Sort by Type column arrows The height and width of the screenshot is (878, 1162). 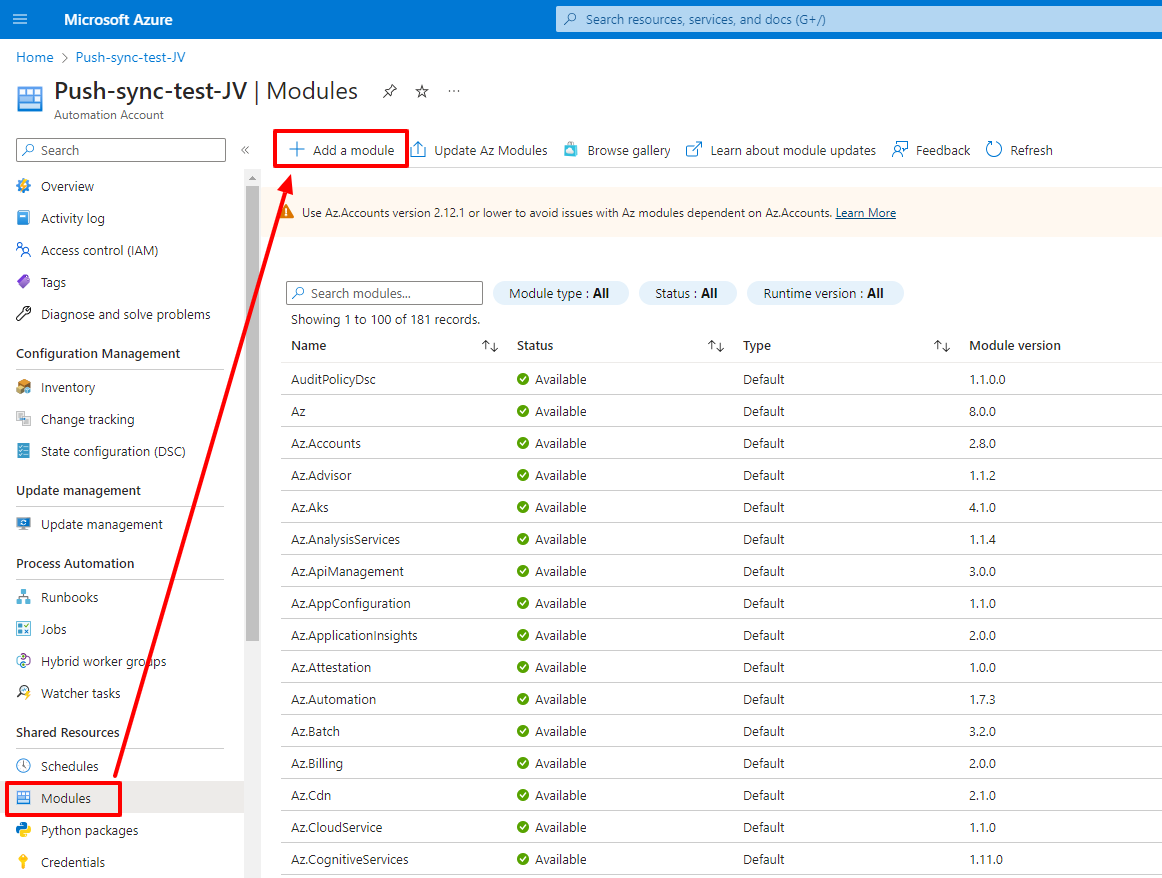(x=942, y=346)
